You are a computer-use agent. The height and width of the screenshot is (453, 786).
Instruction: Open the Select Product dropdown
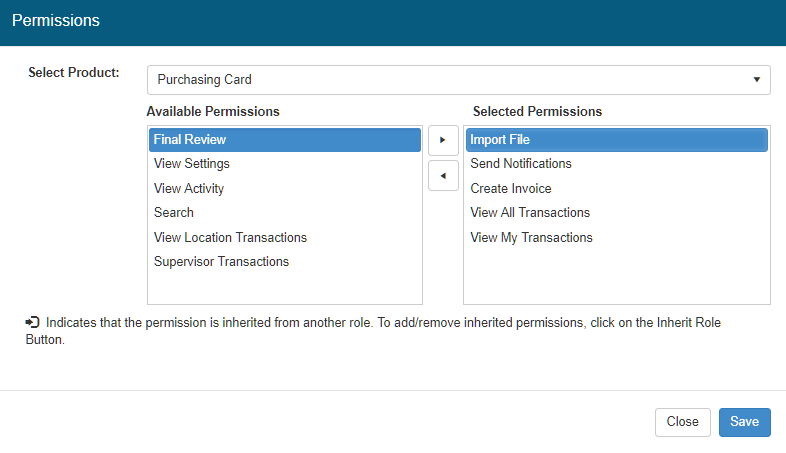pyautogui.click(x=458, y=80)
